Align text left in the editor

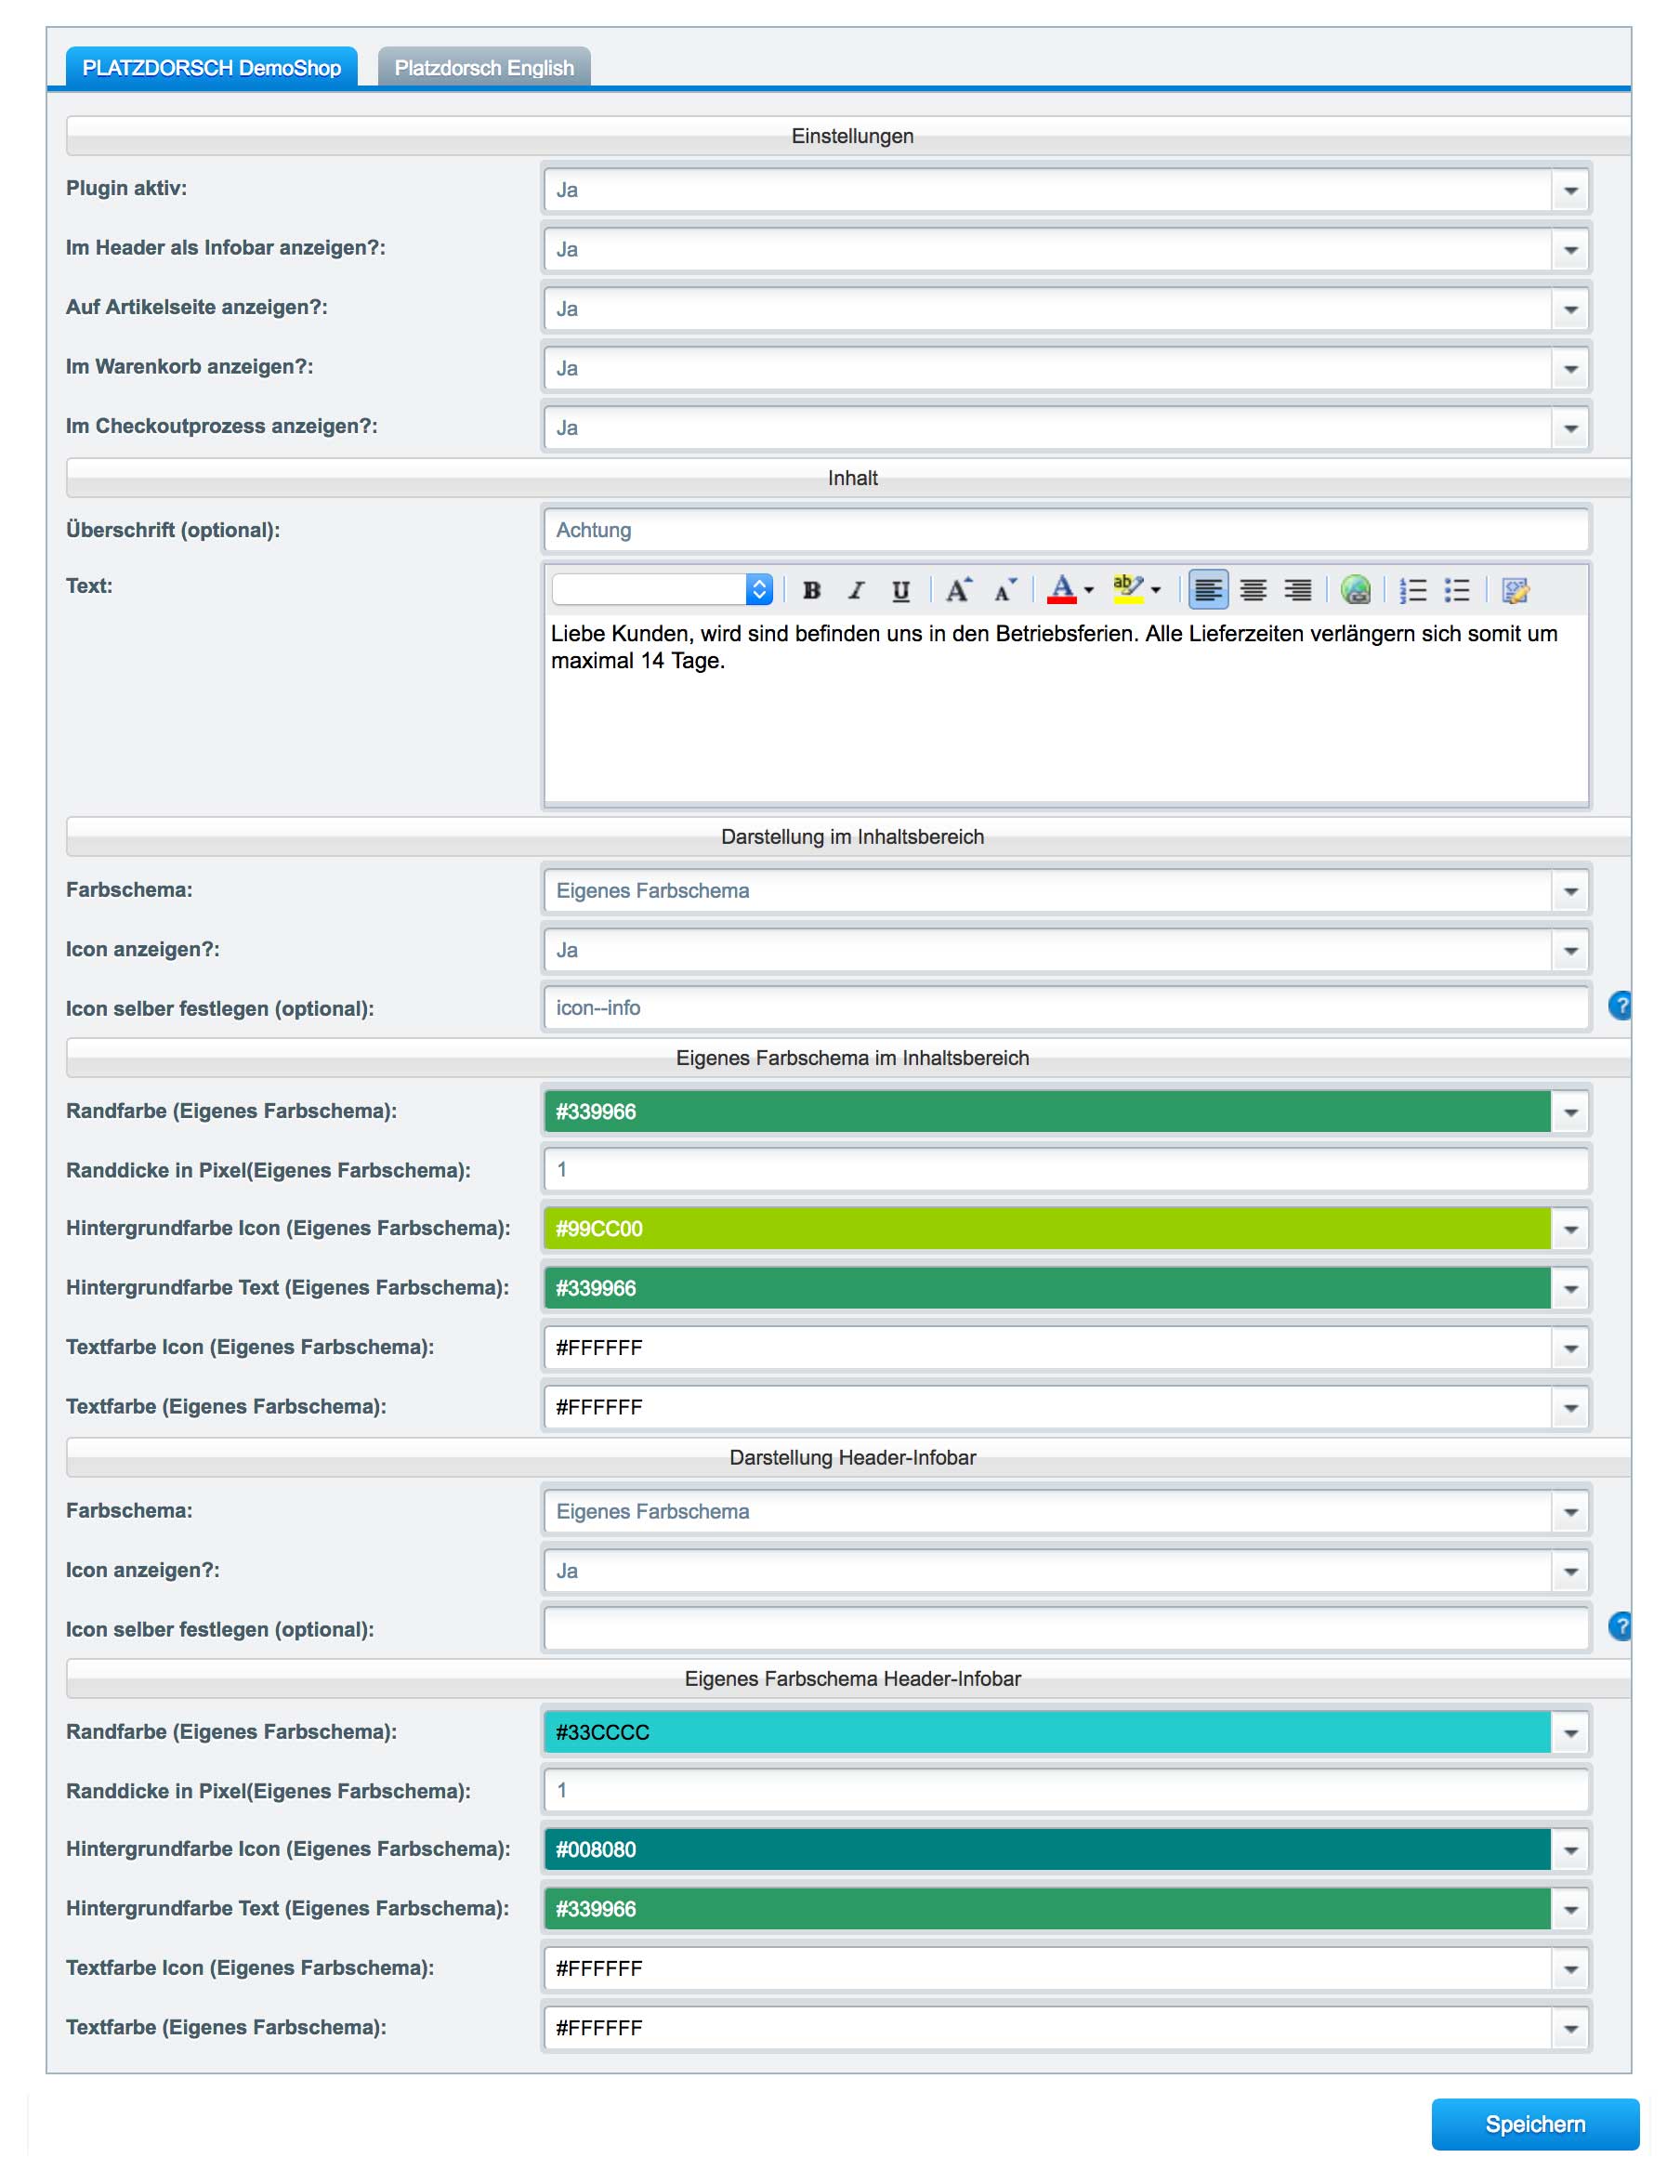click(1208, 591)
